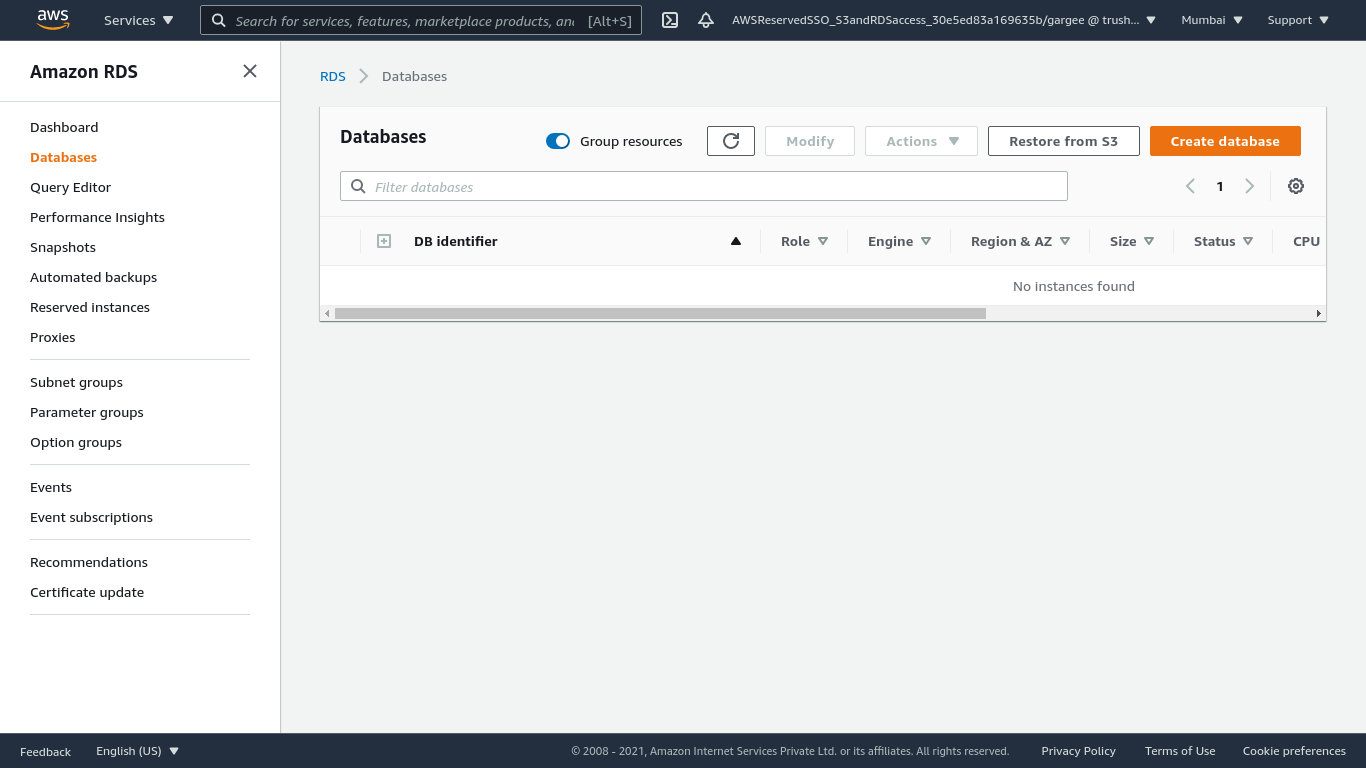This screenshot has width=1366, height=768.
Task: Click page number 1
Action: pos(1220,186)
